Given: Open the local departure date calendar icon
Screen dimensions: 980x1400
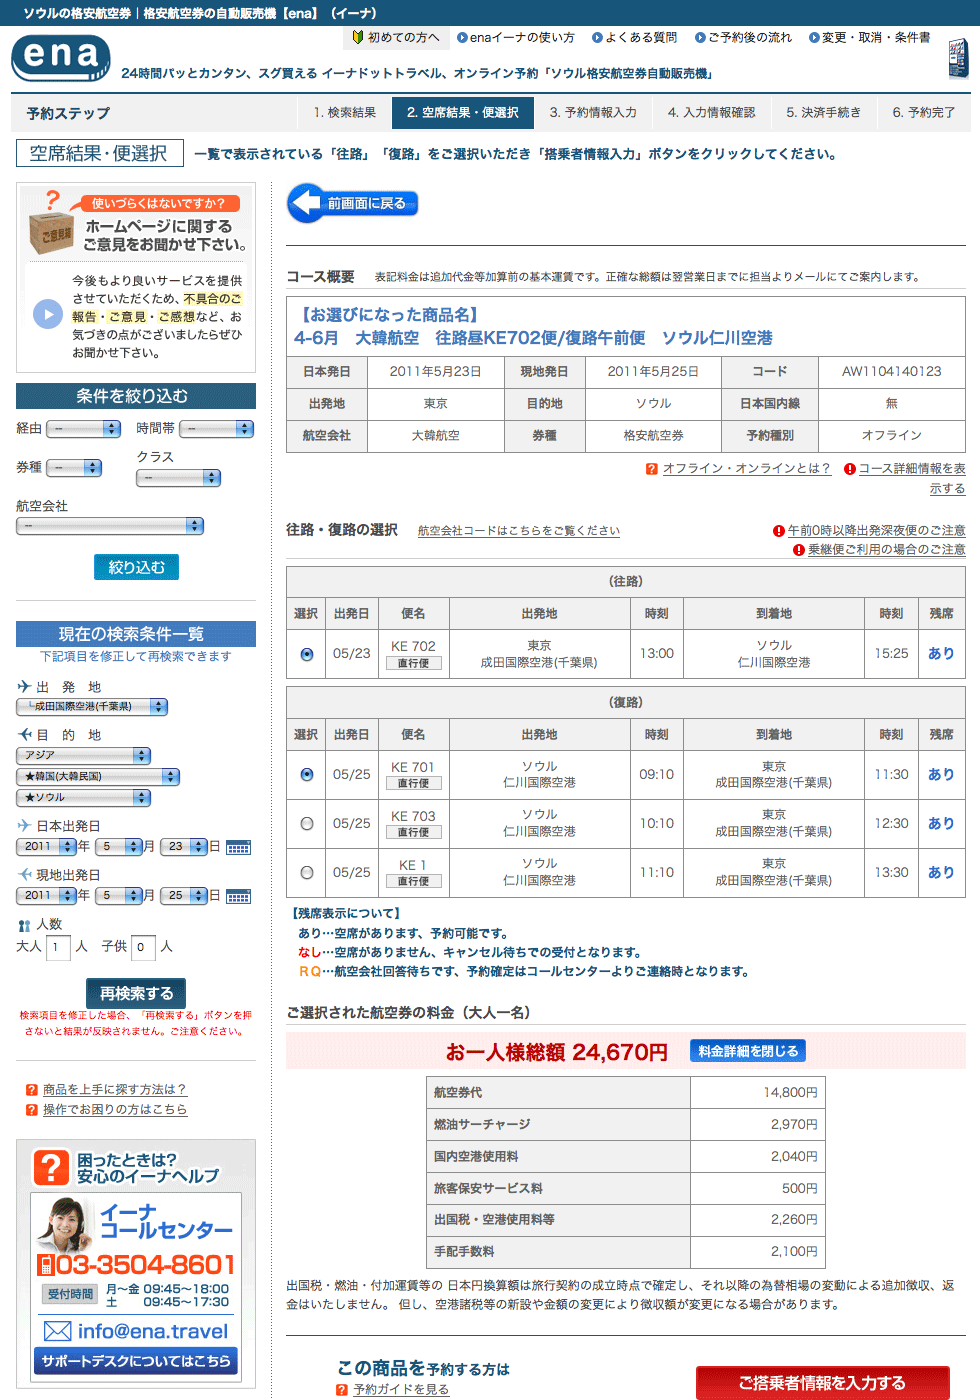Looking at the screenshot, I should (238, 896).
